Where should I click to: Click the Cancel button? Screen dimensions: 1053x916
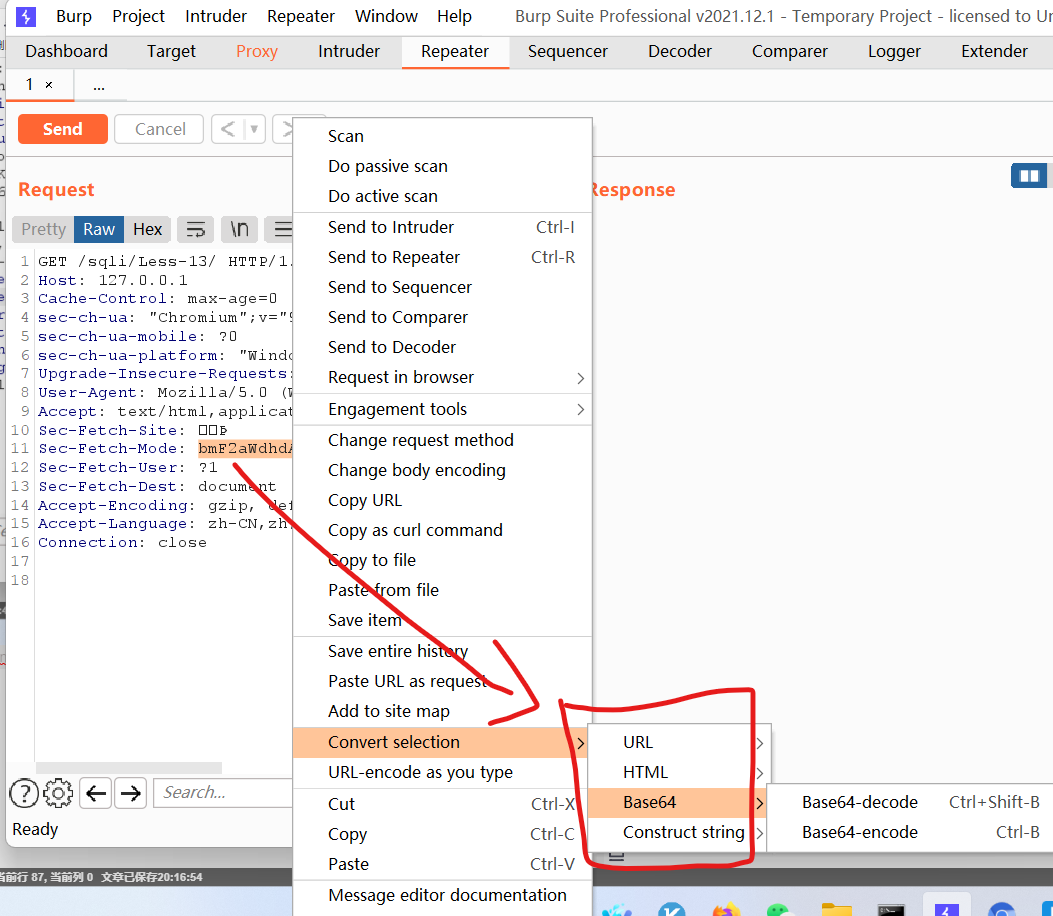tap(160, 129)
